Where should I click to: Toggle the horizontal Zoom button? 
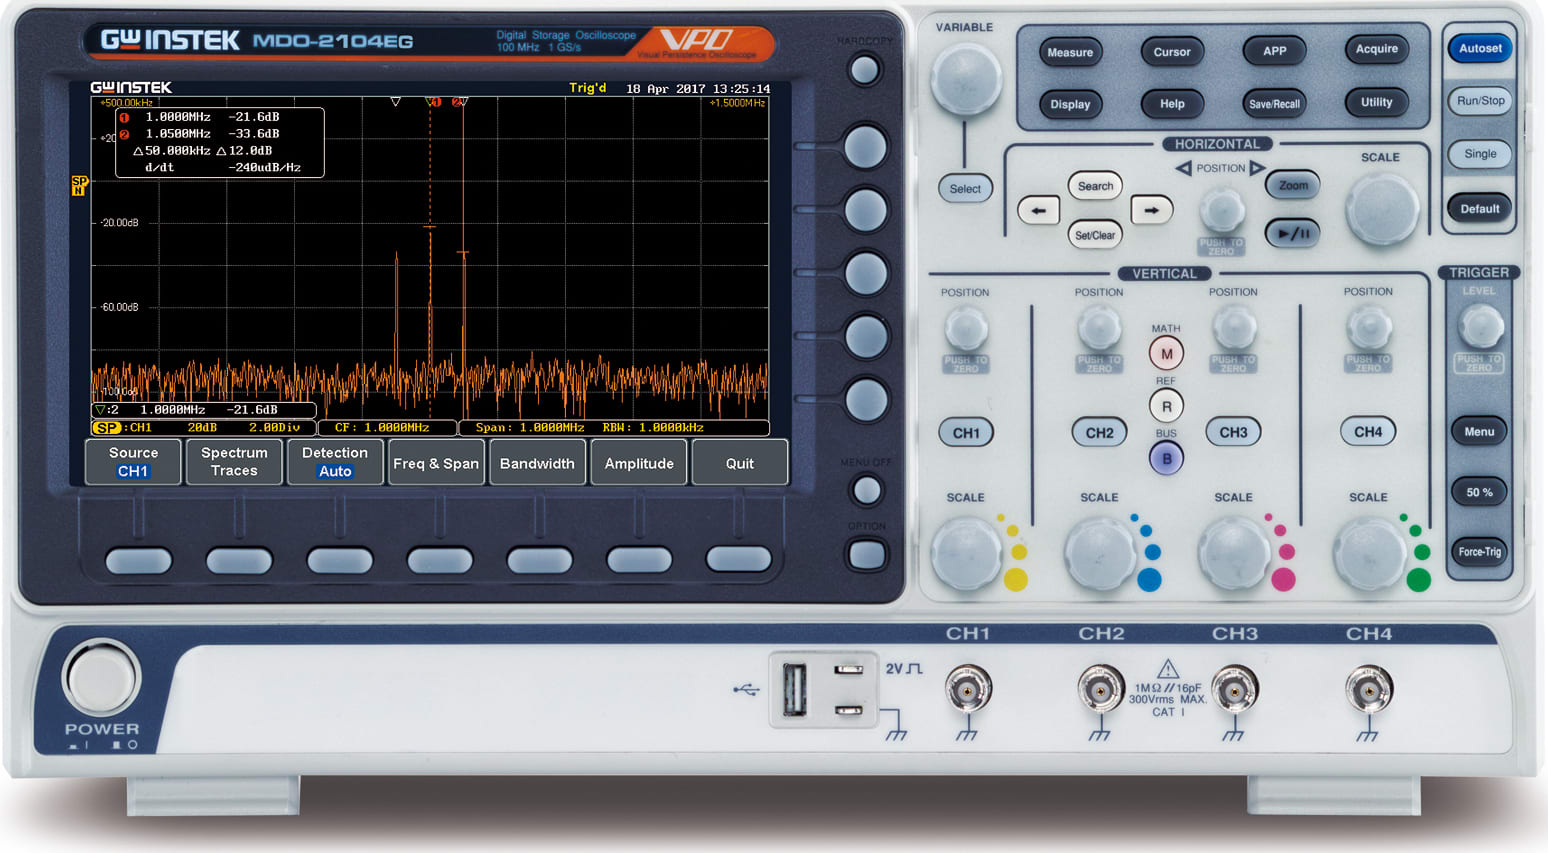pos(1293,185)
